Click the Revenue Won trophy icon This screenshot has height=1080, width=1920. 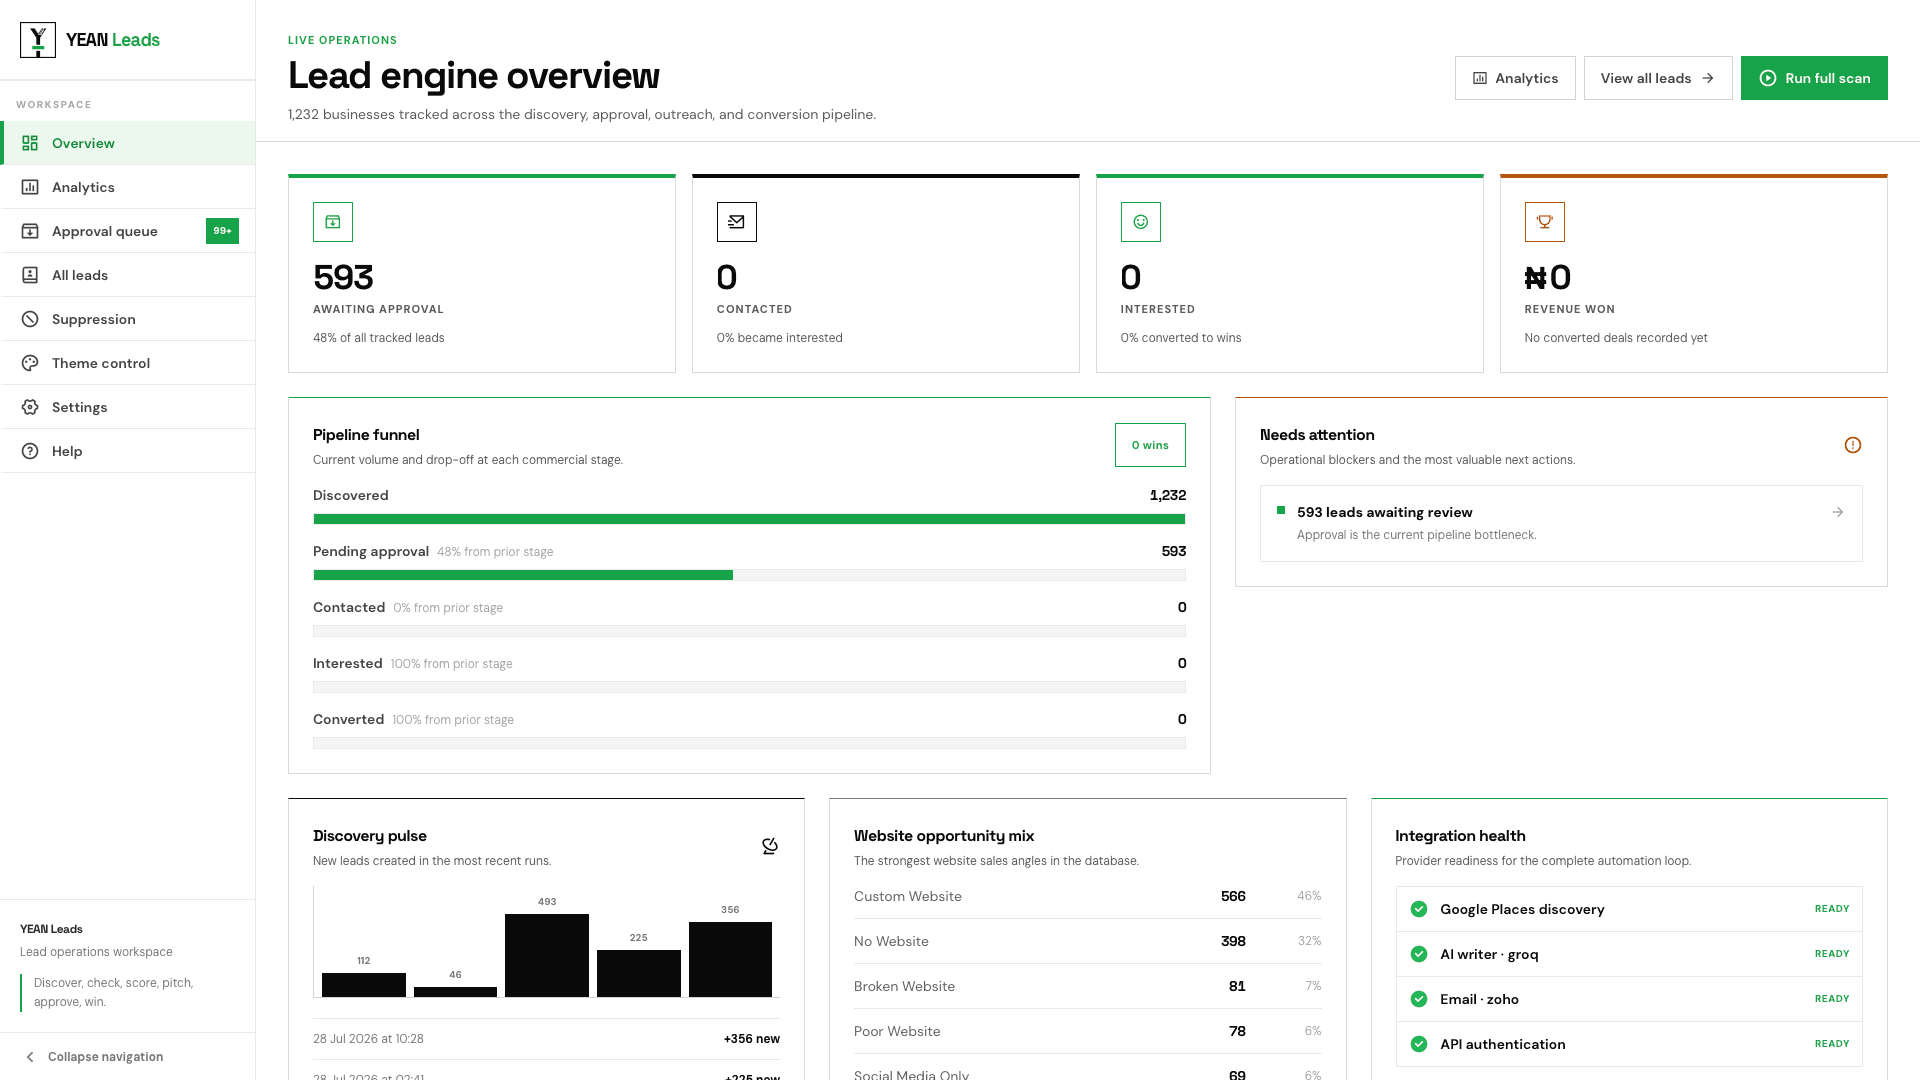(x=1545, y=222)
